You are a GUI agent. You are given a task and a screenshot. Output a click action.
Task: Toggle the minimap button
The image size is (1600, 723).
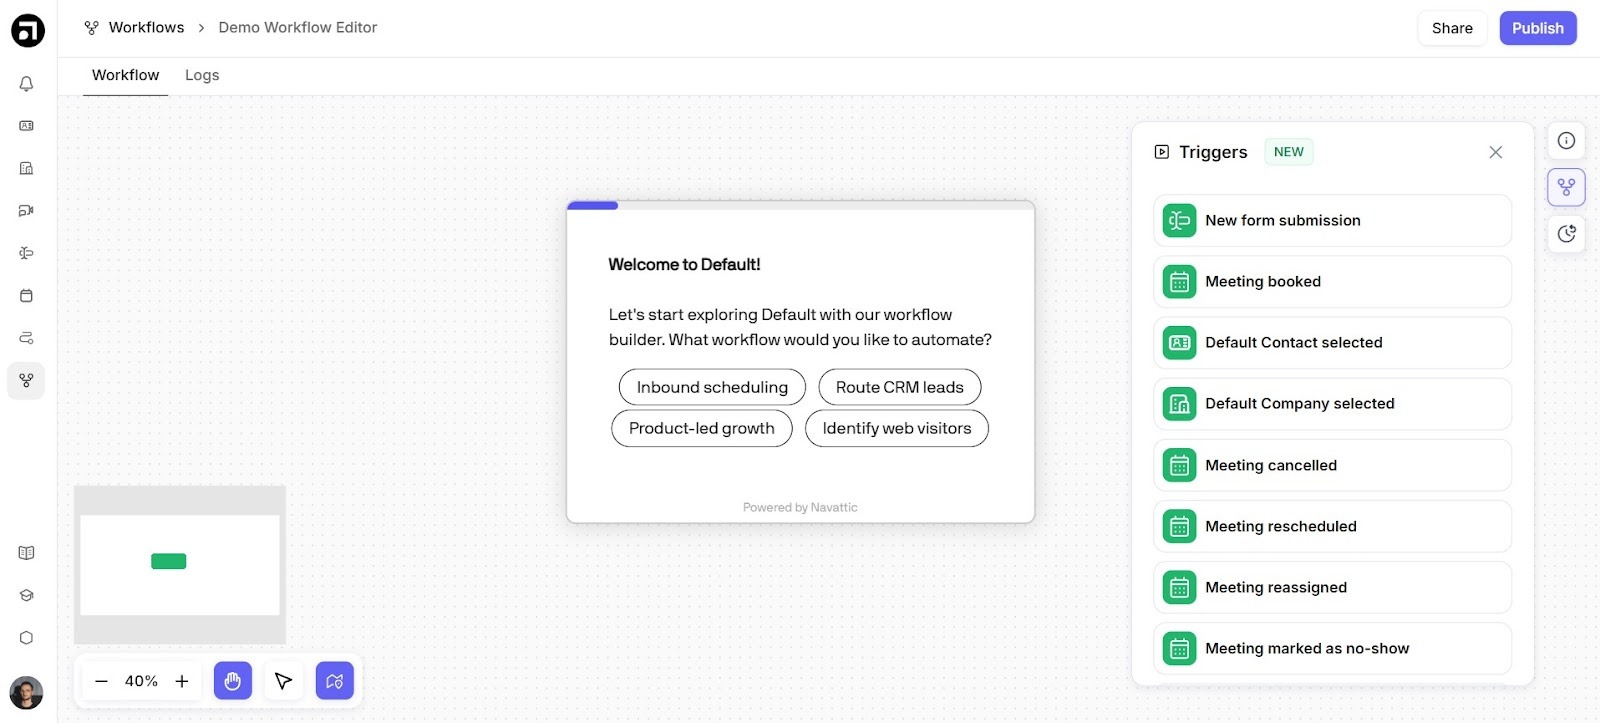(x=335, y=681)
